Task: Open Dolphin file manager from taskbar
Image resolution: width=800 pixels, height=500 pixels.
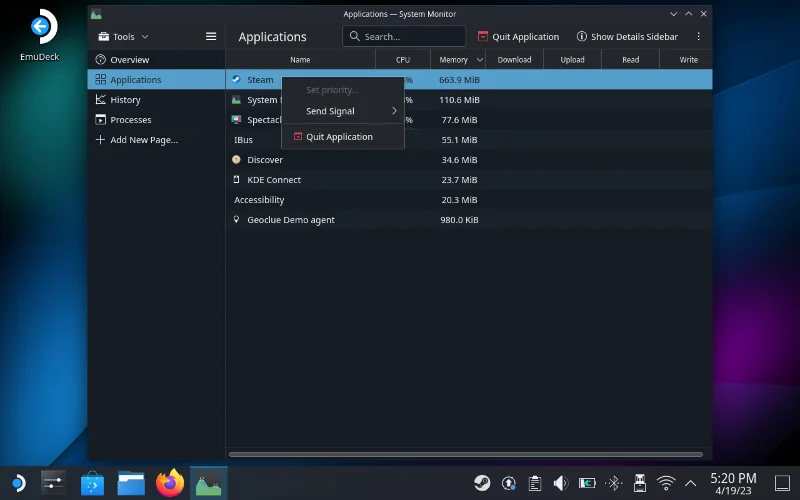Action: [x=131, y=483]
